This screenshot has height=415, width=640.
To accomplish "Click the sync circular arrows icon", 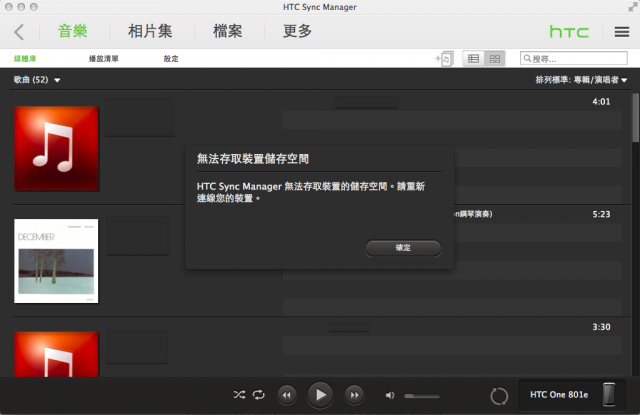I will coord(499,395).
